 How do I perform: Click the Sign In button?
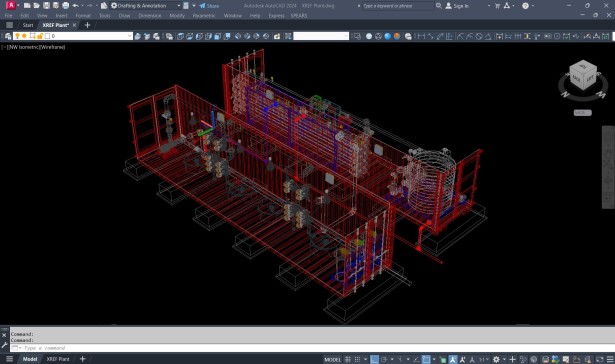457,6
